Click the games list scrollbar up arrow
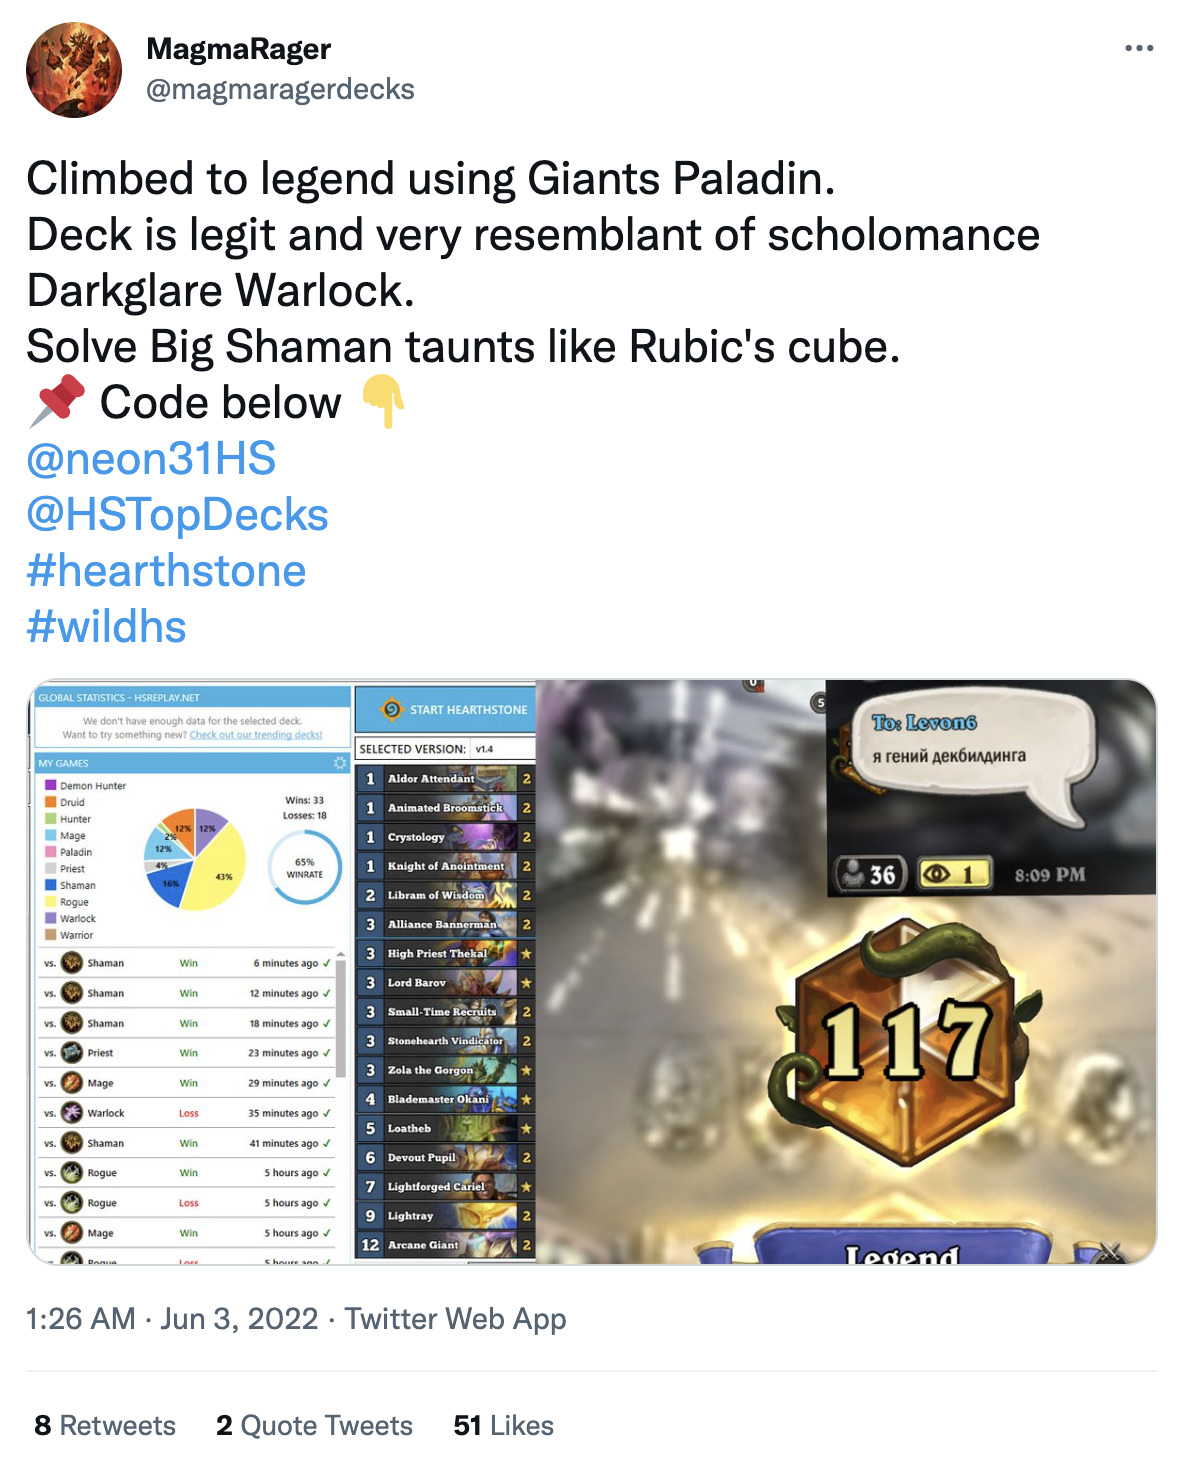The width and height of the screenshot is (1186, 1466). pyautogui.click(x=340, y=956)
